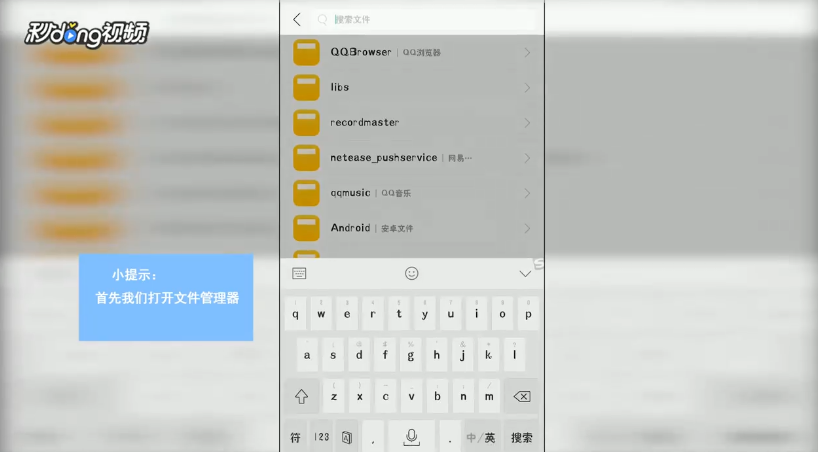Tap the backspace delete key

click(522, 396)
